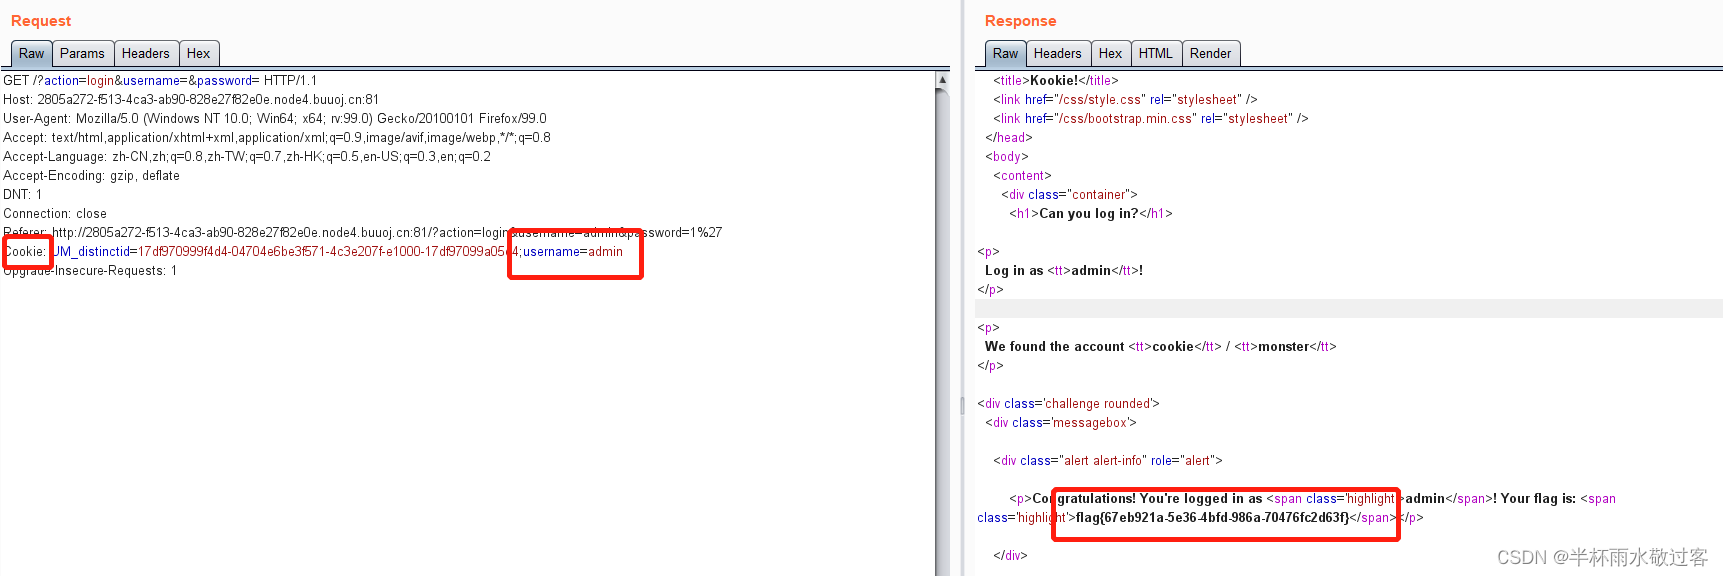Click the Accept: text/html header line
The width and height of the screenshot is (1723, 576).
[277, 138]
